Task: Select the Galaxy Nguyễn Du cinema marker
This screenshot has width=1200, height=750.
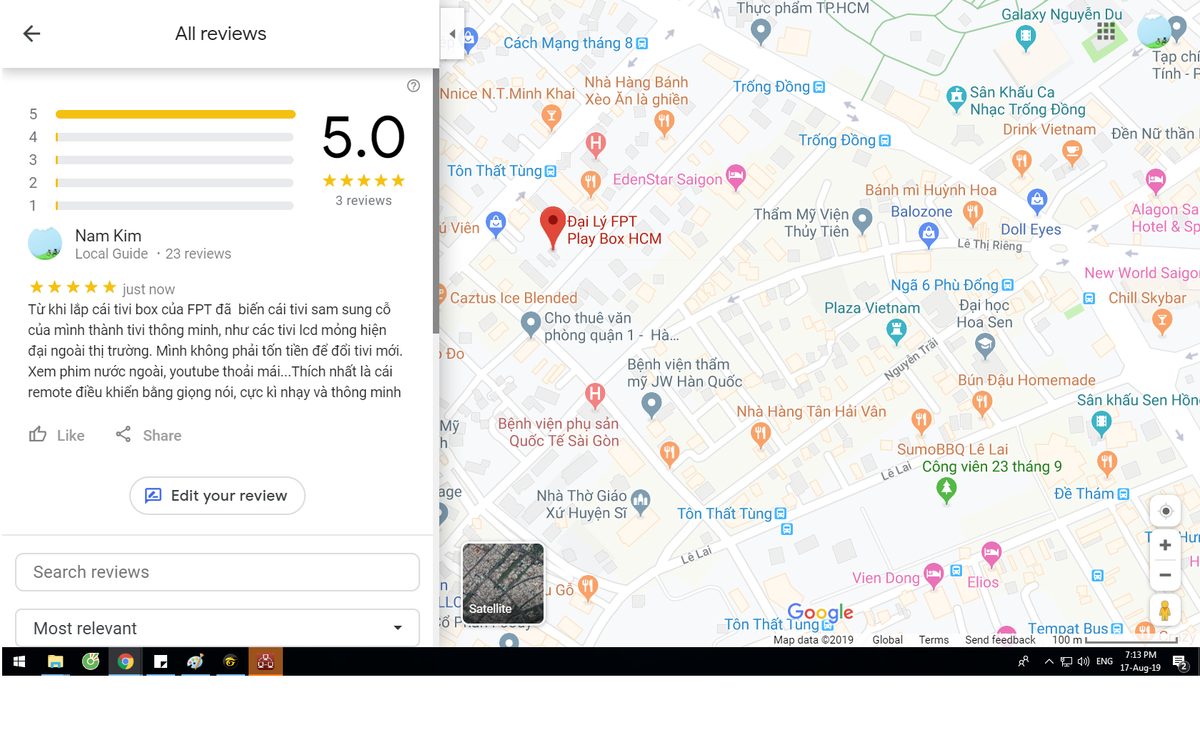Action: (1025, 38)
